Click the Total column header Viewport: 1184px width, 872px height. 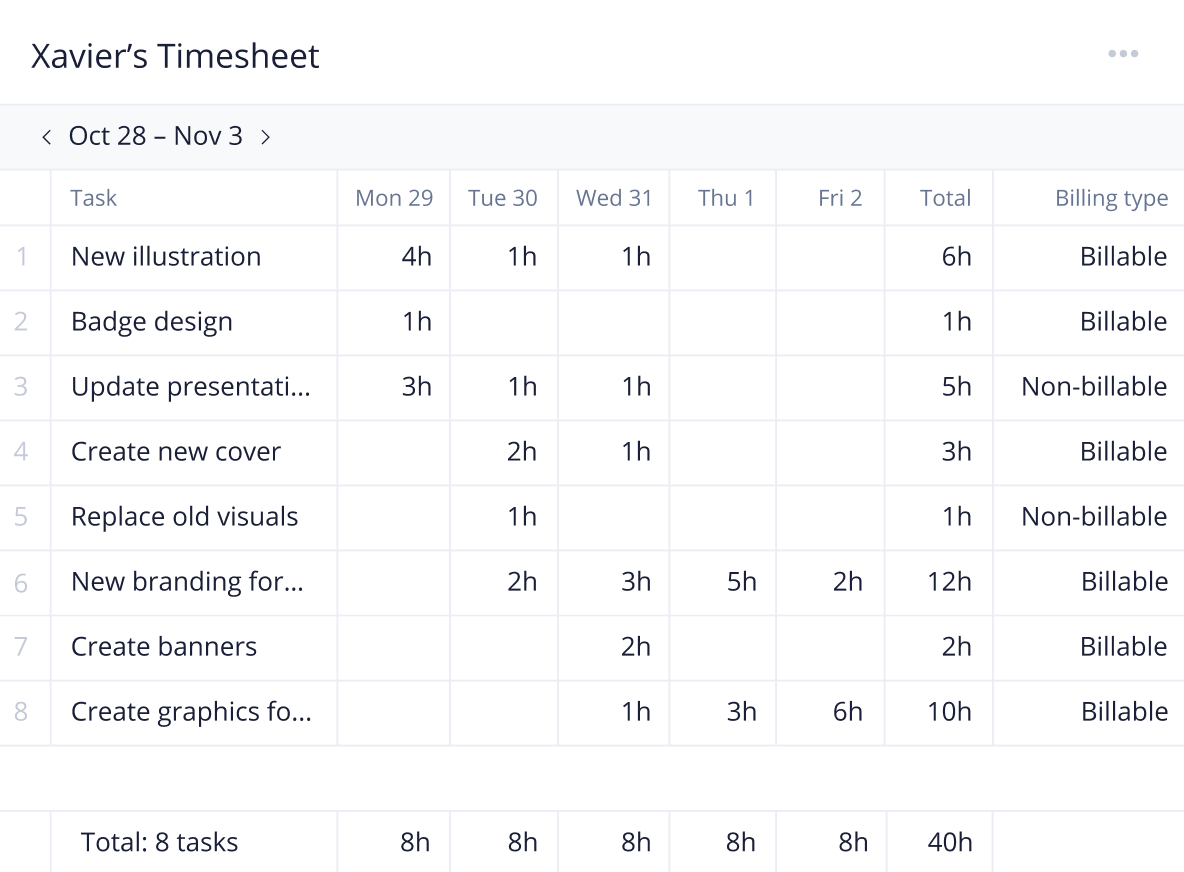[945, 198]
